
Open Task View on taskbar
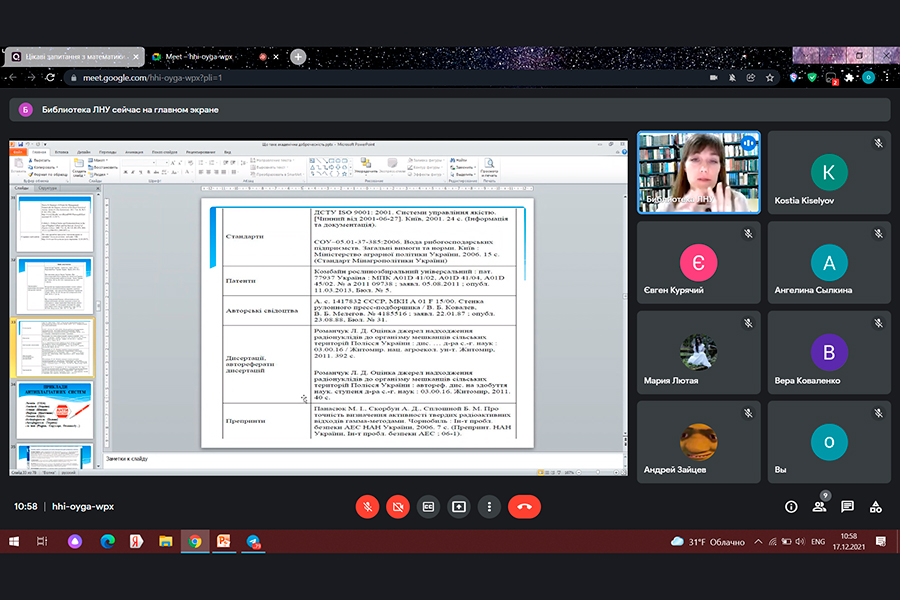point(42,541)
